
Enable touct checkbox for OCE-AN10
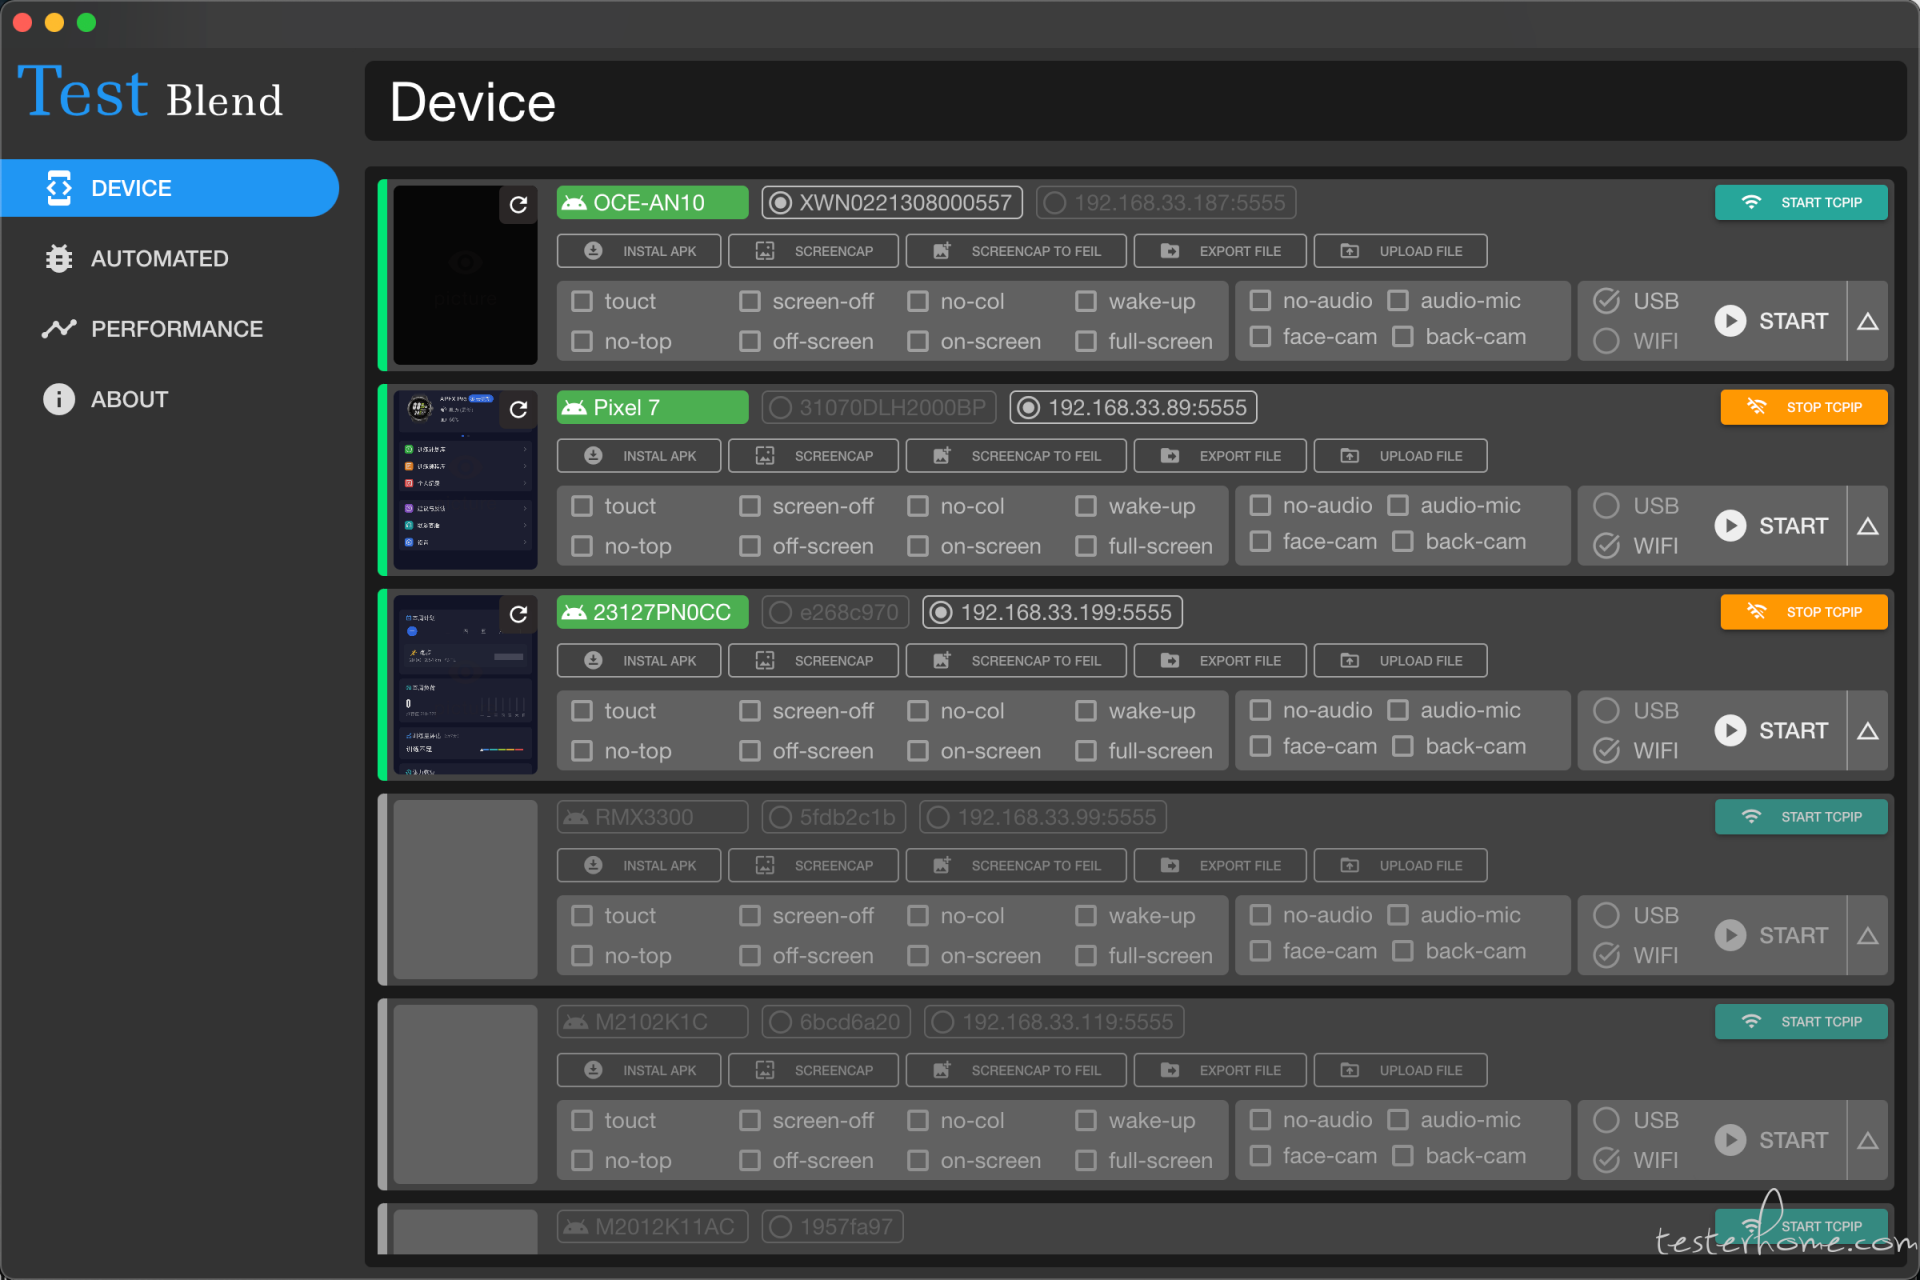[582, 301]
